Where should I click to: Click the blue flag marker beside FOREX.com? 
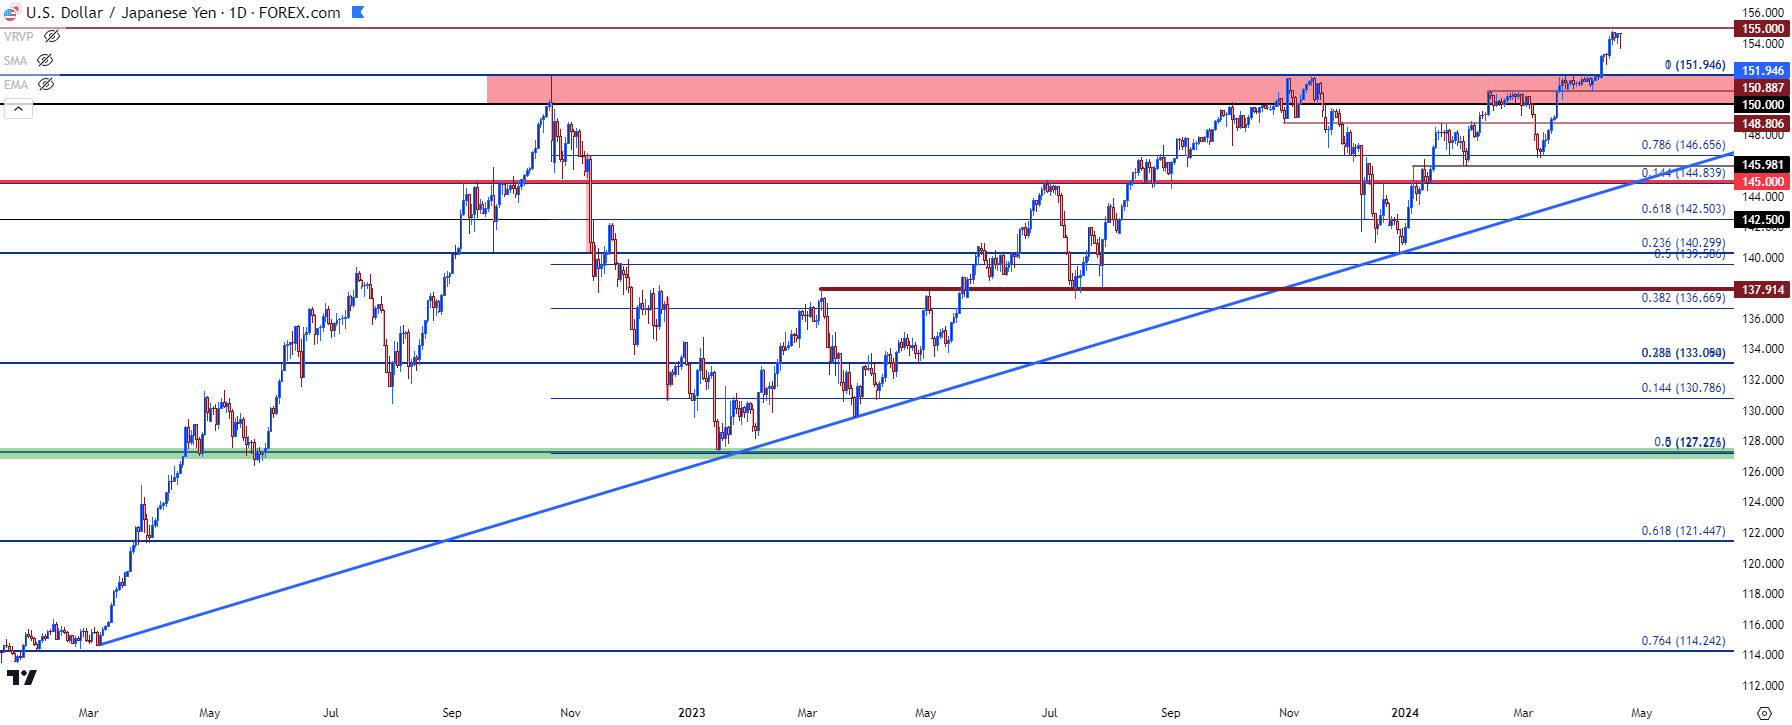358,13
